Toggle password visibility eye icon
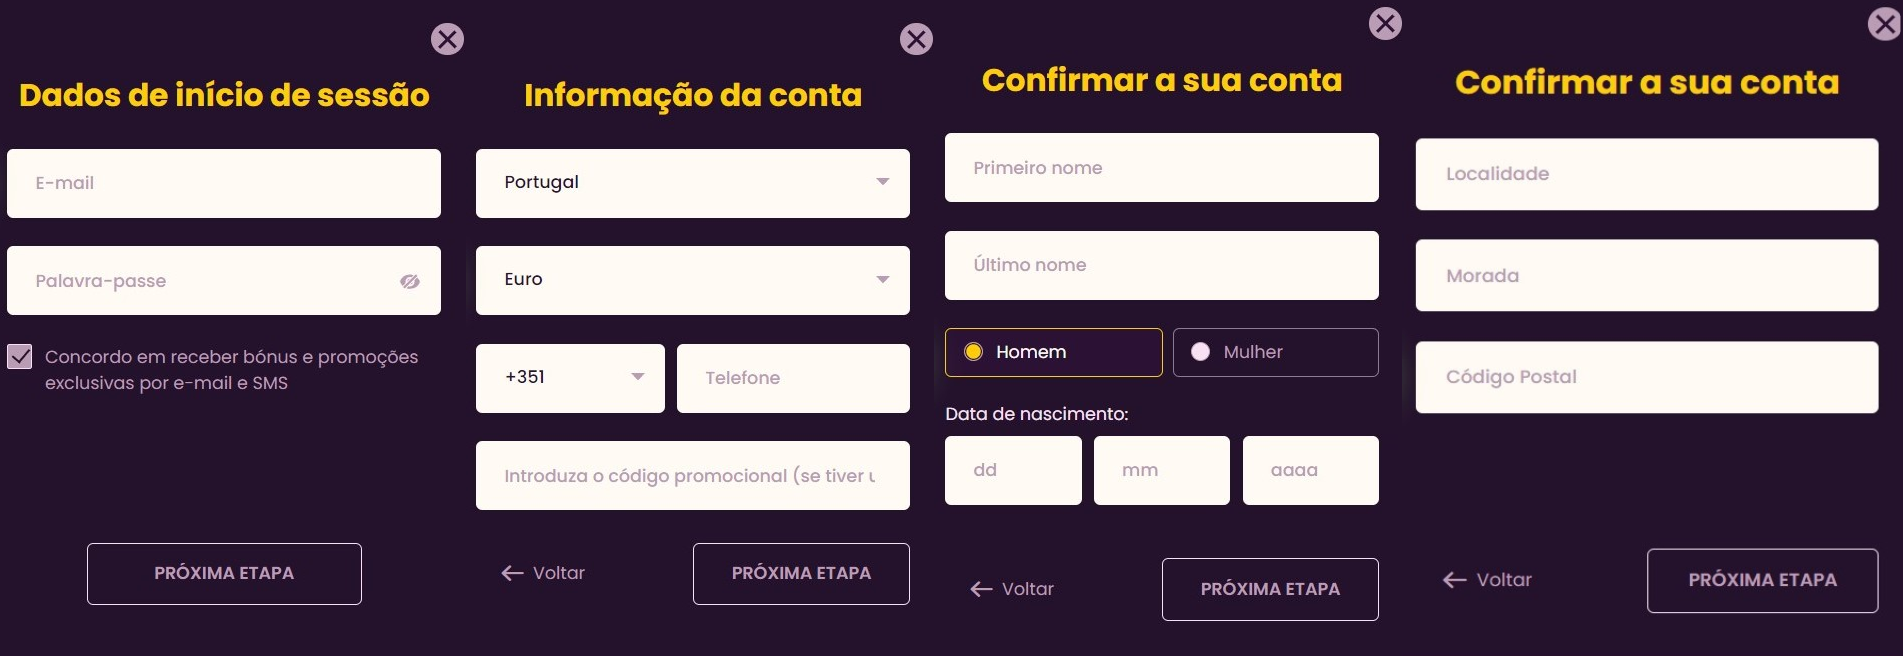The width and height of the screenshot is (1903, 656). pyautogui.click(x=410, y=281)
